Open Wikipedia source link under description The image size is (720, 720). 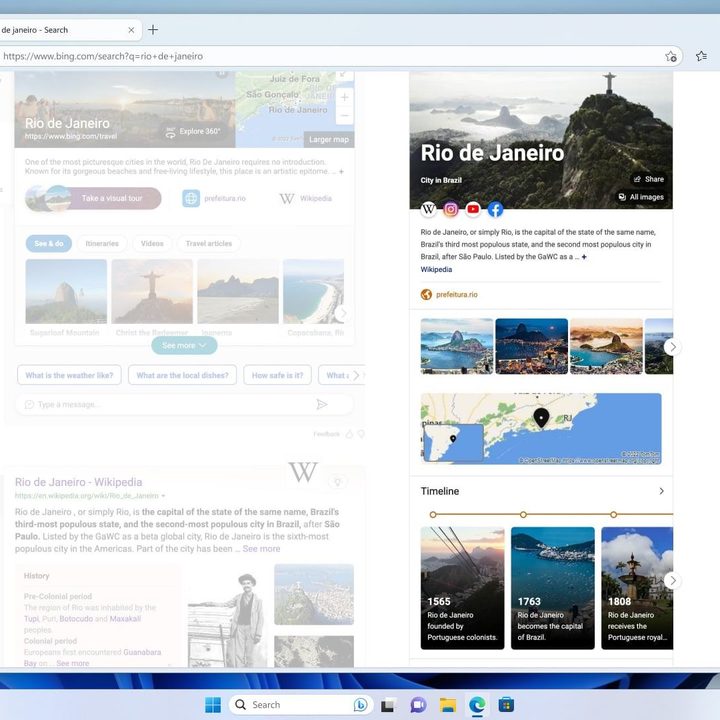436,270
